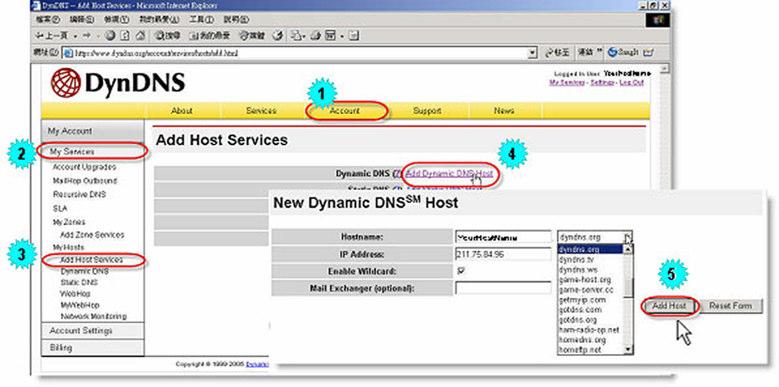Image resolution: width=779 pixels, height=387 pixels.
Task: Open Dynamic DNS in sidebar
Action: 84,272
